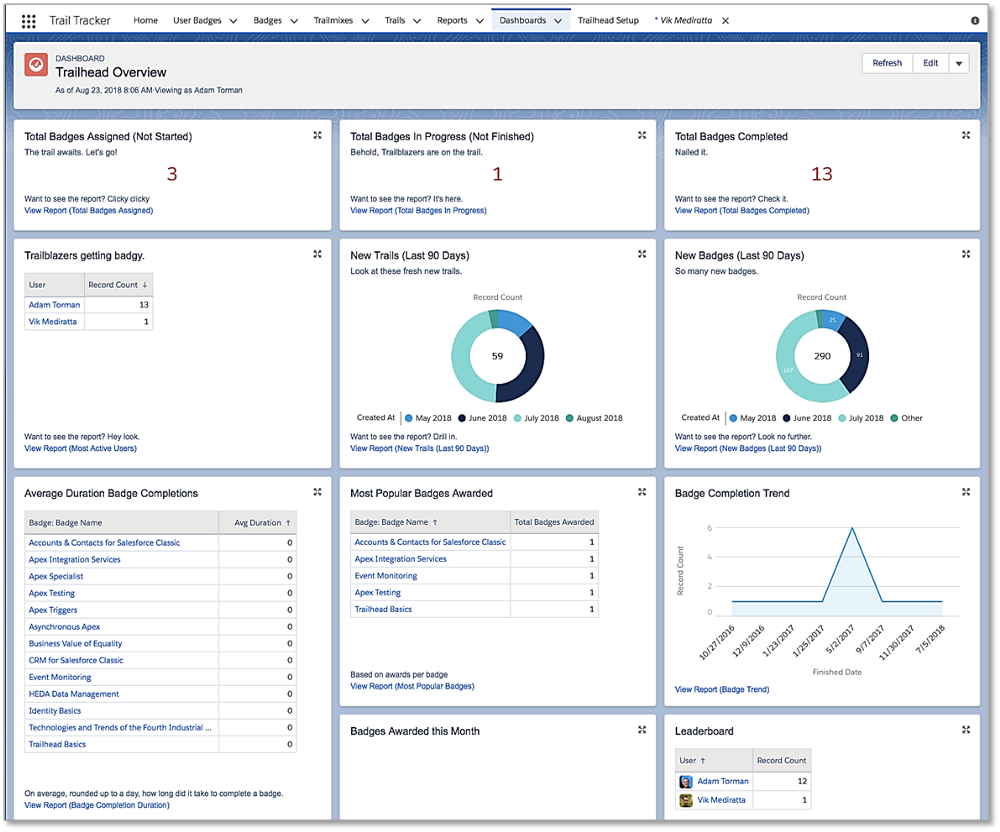Expand the Leaderboard widget
The height and width of the screenshot is (832, 1000).
point(966,730)
